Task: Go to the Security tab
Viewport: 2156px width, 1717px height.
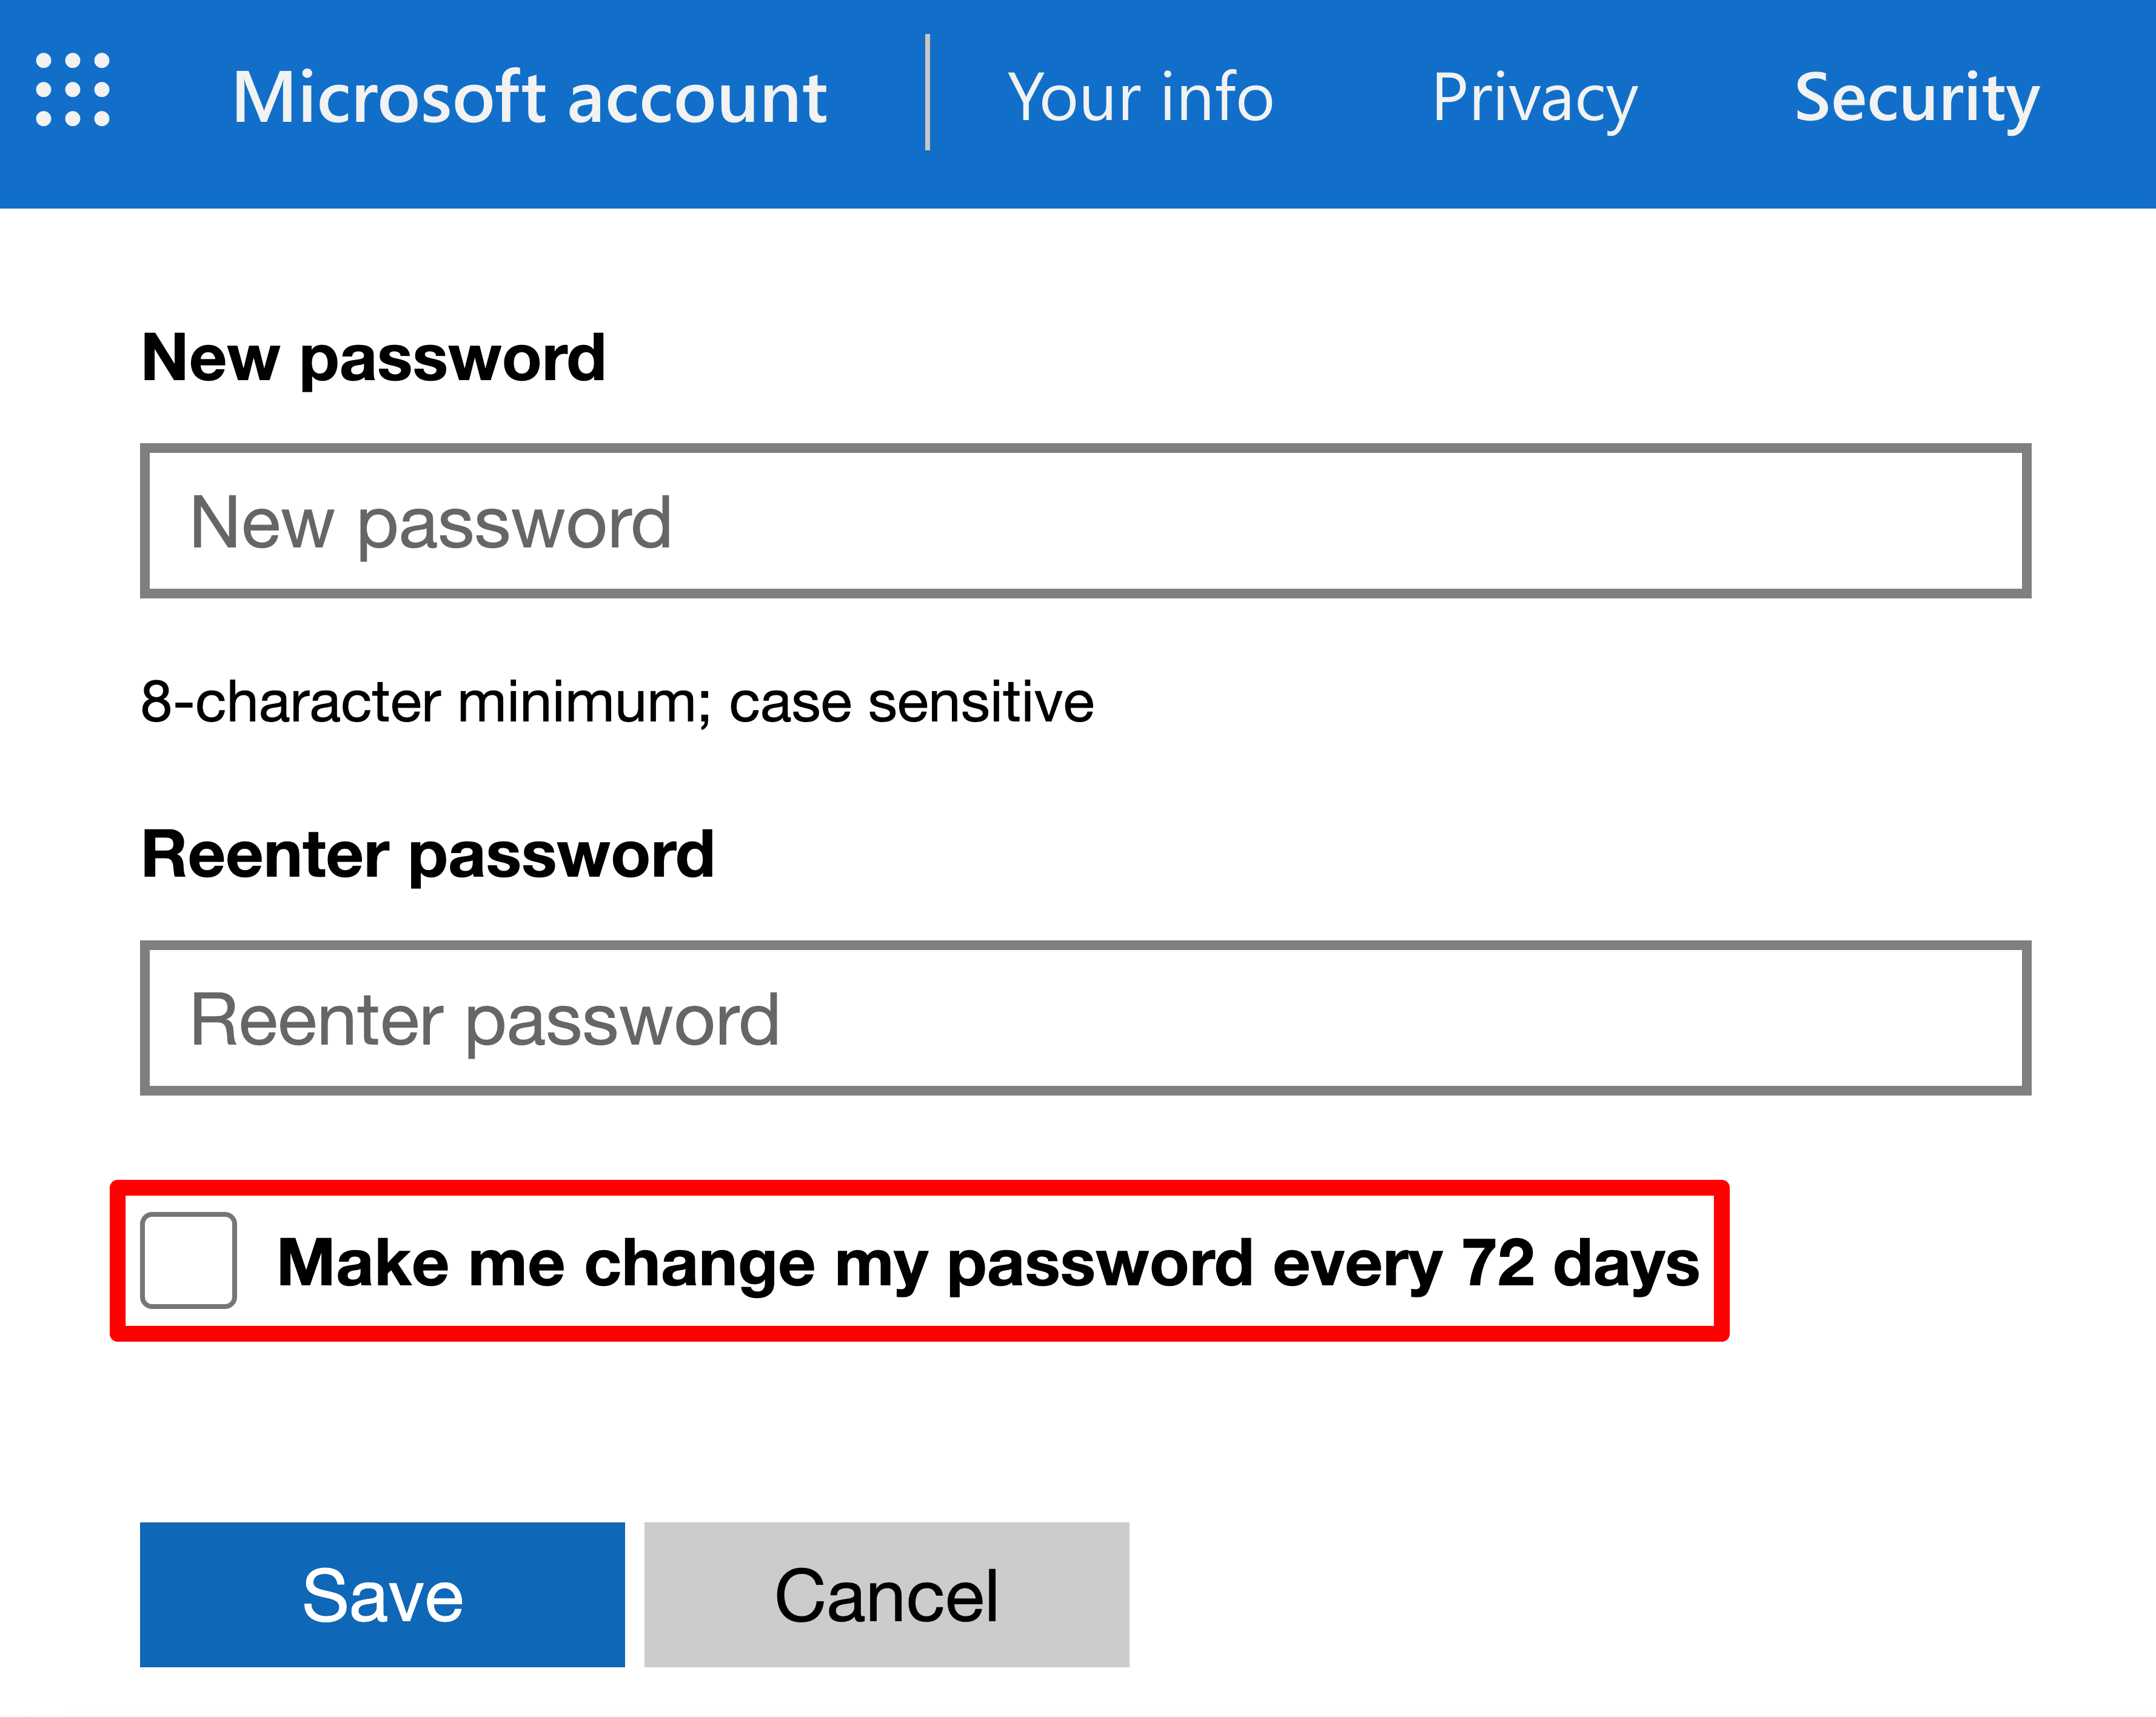Action: 1916,98
